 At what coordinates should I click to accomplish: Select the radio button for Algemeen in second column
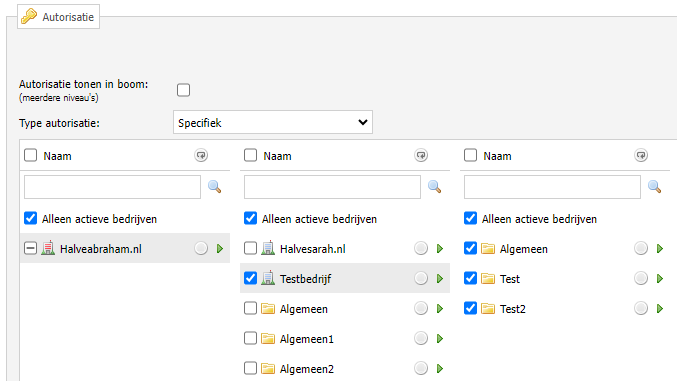pos(421,308)
